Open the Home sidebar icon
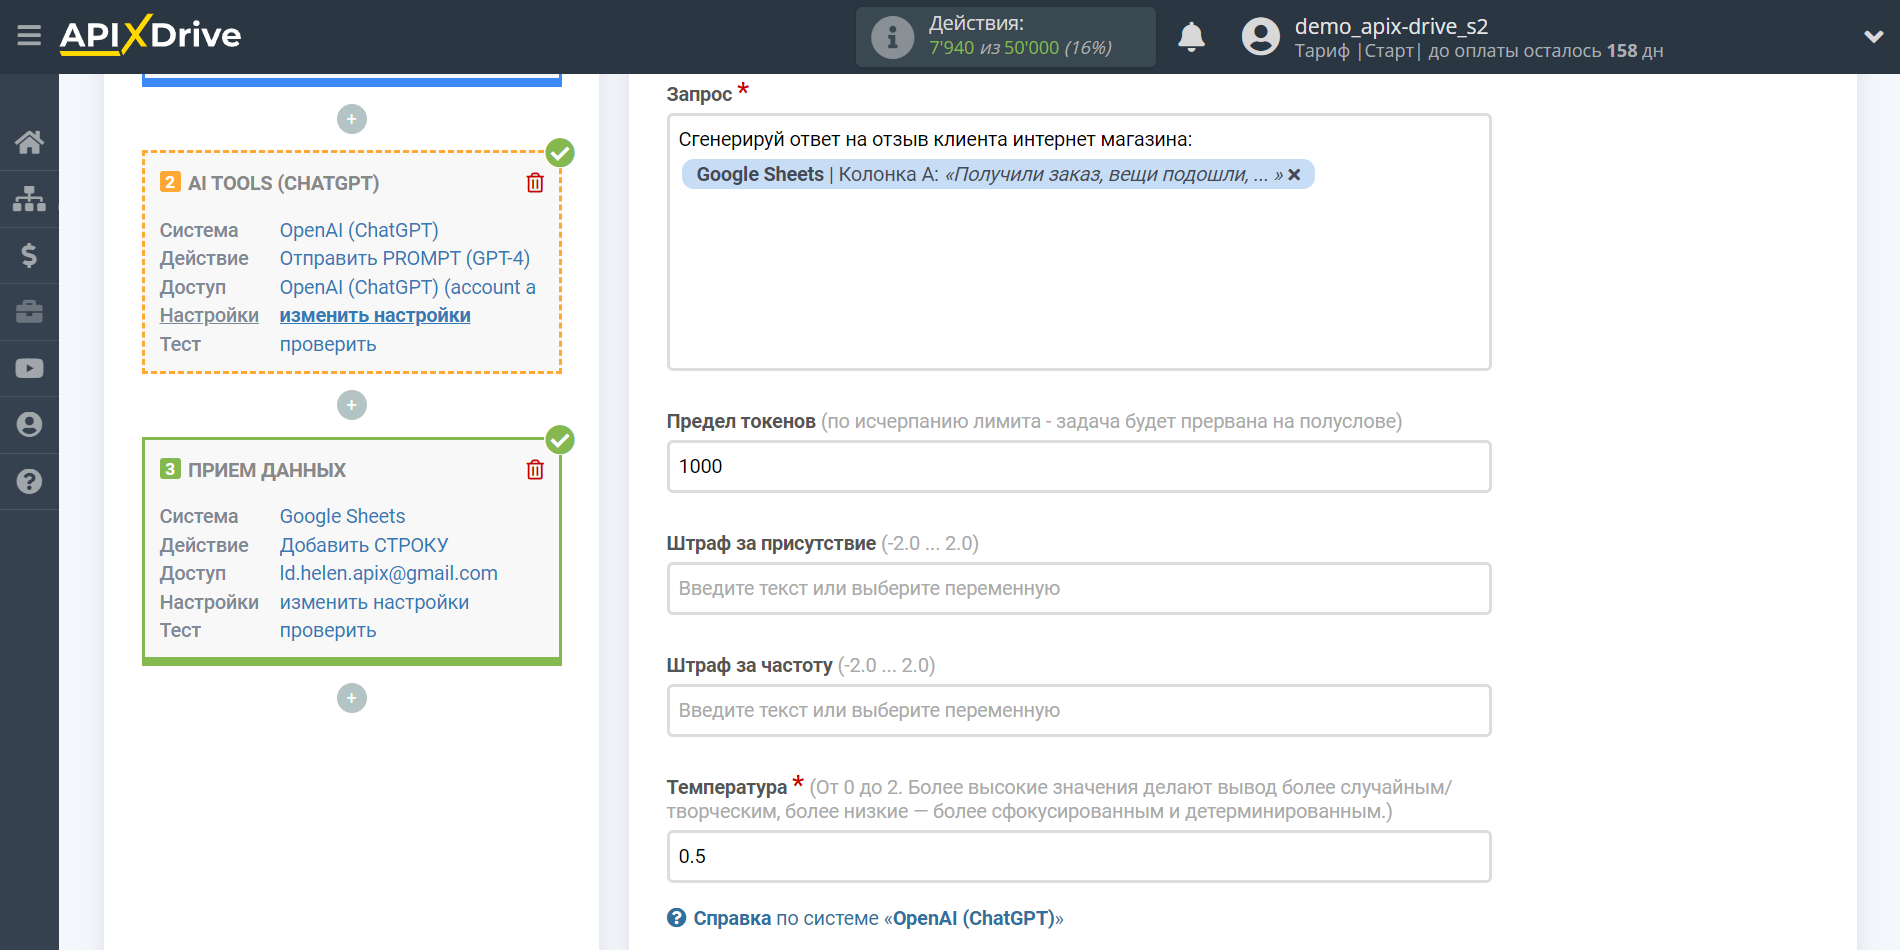 point(29,142)
